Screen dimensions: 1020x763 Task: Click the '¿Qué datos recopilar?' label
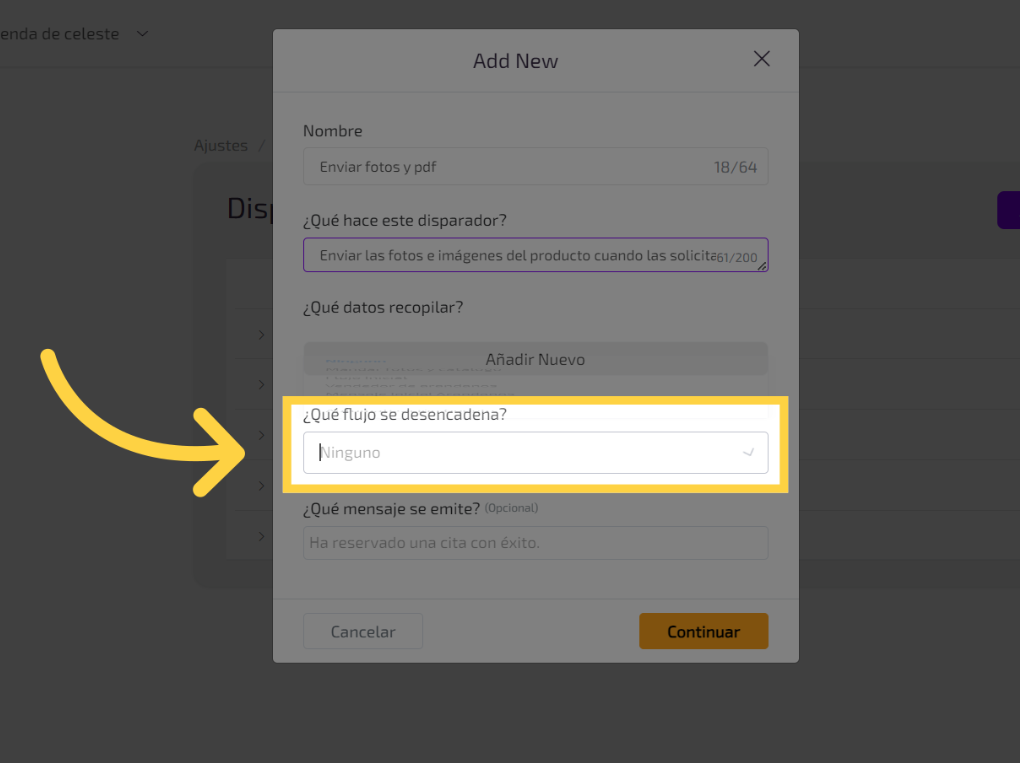coord(383,308)
